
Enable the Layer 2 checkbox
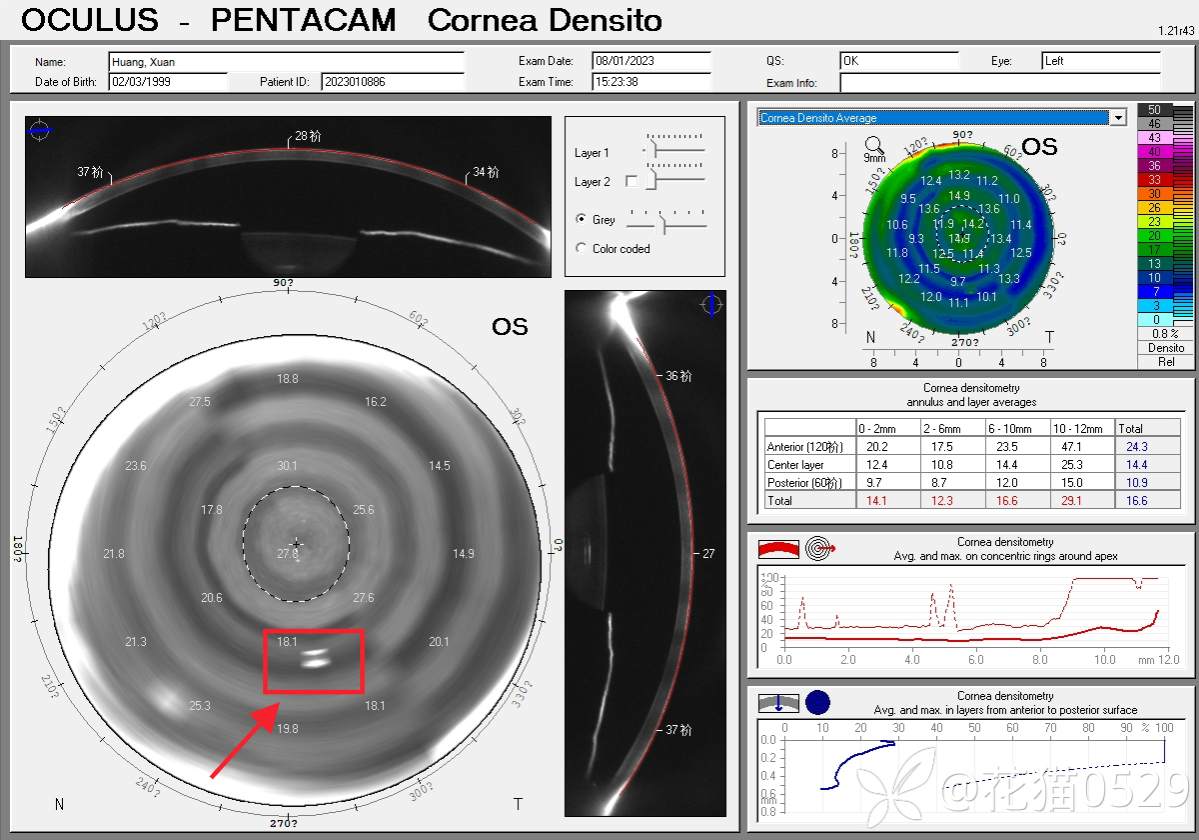[631, 182]
